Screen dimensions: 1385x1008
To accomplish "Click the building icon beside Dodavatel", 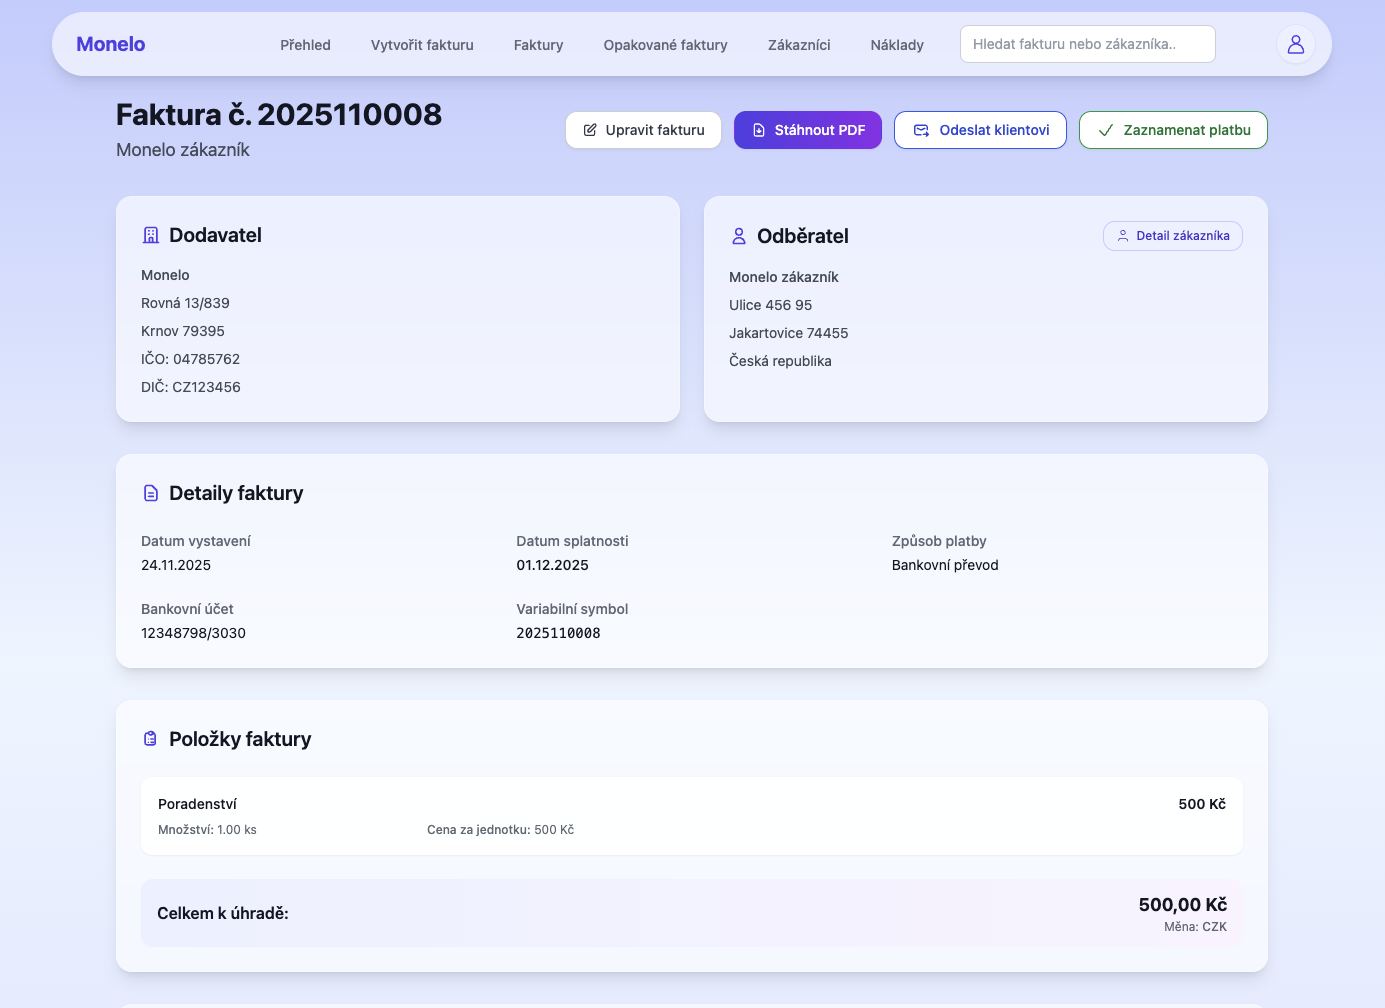I will click(151, 235).
